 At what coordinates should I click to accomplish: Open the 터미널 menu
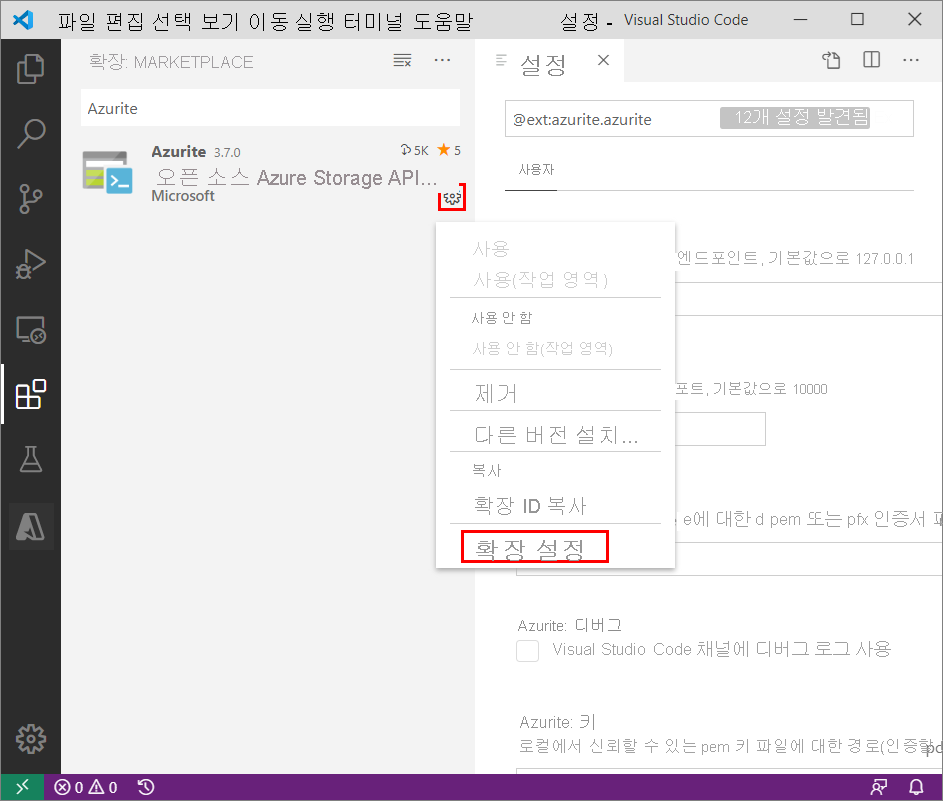click(374, 22)
